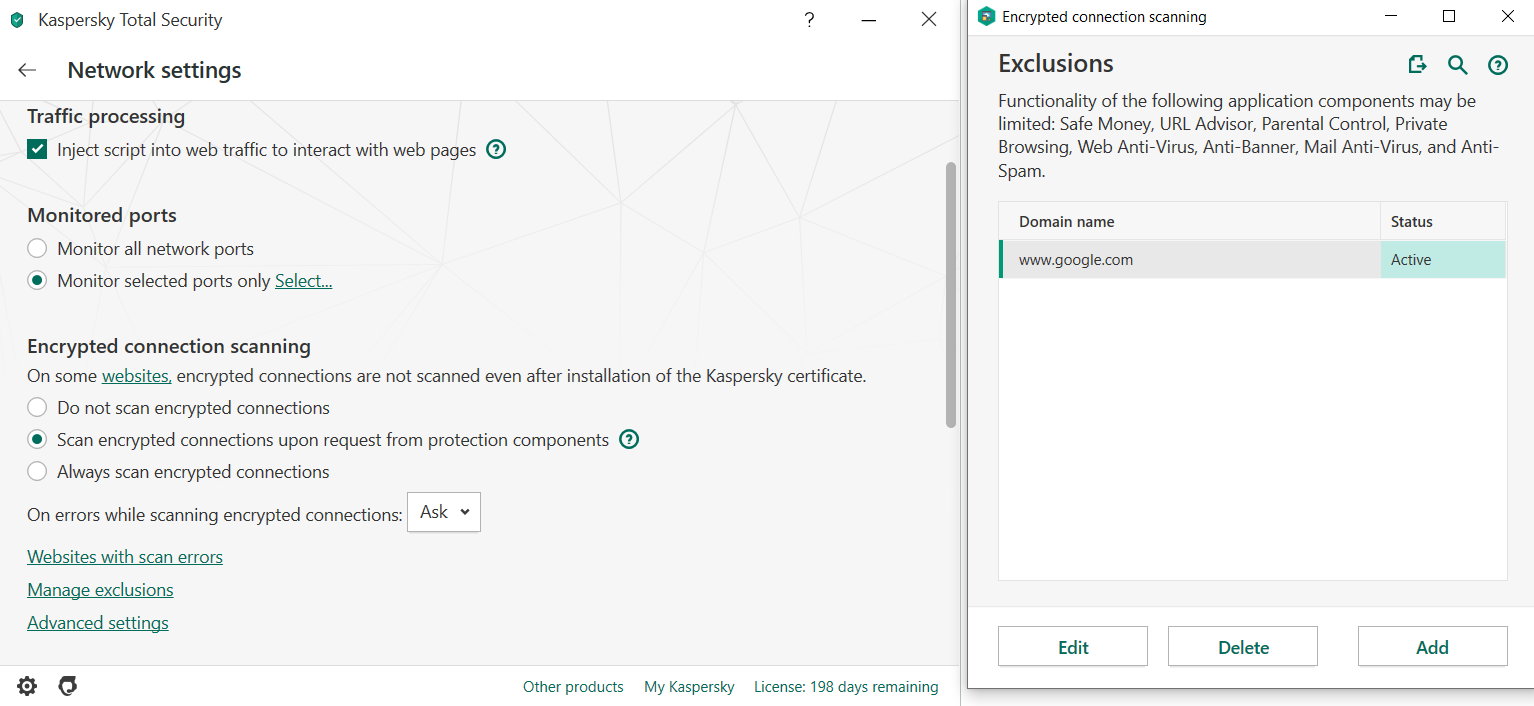
Task: Open Other products link in footer
Action: tap(573, 687)
